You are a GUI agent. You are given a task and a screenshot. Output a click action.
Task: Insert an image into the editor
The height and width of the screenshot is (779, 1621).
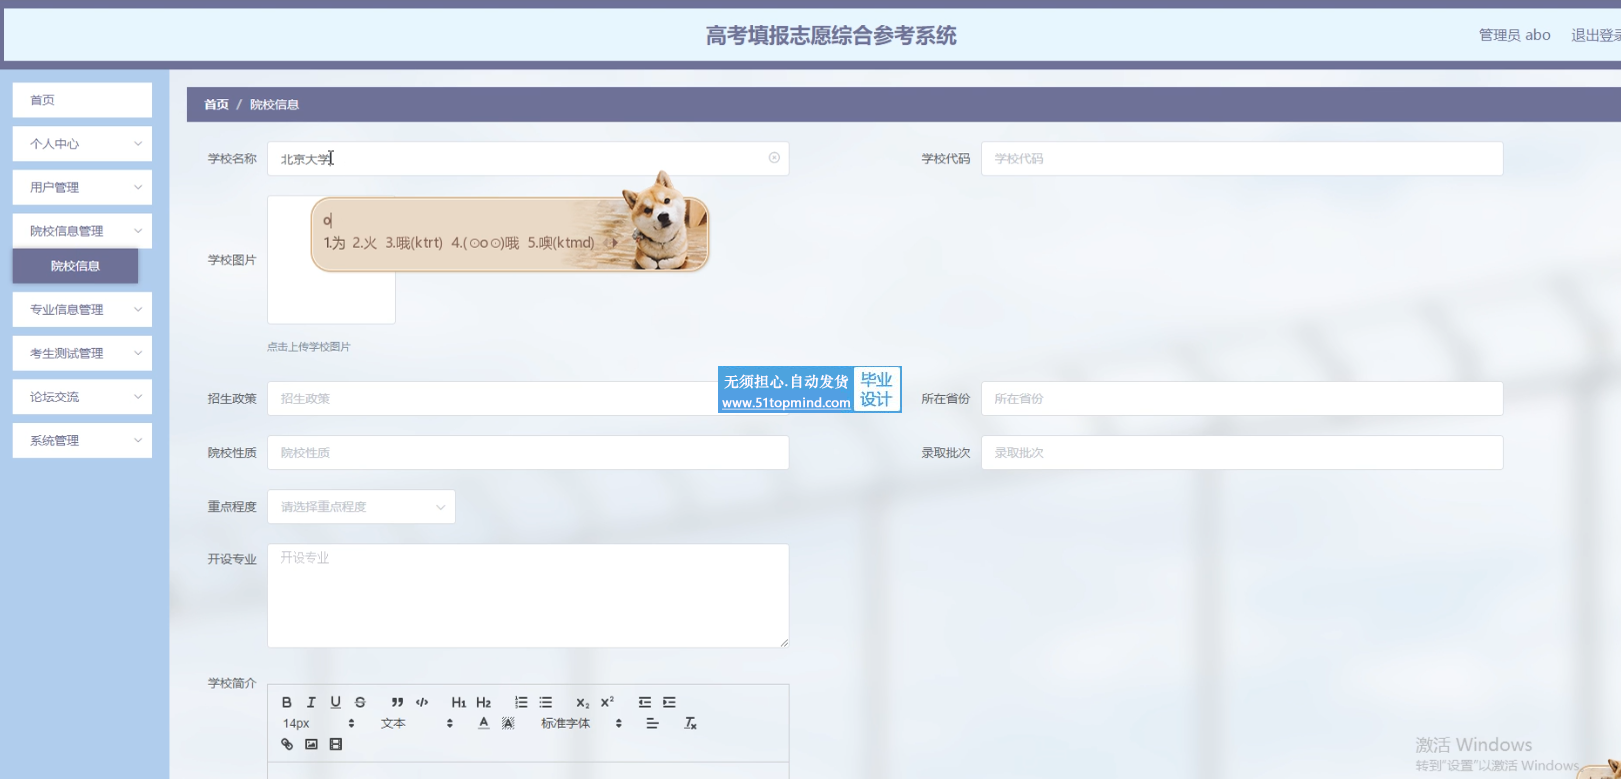tap(311, 744)
